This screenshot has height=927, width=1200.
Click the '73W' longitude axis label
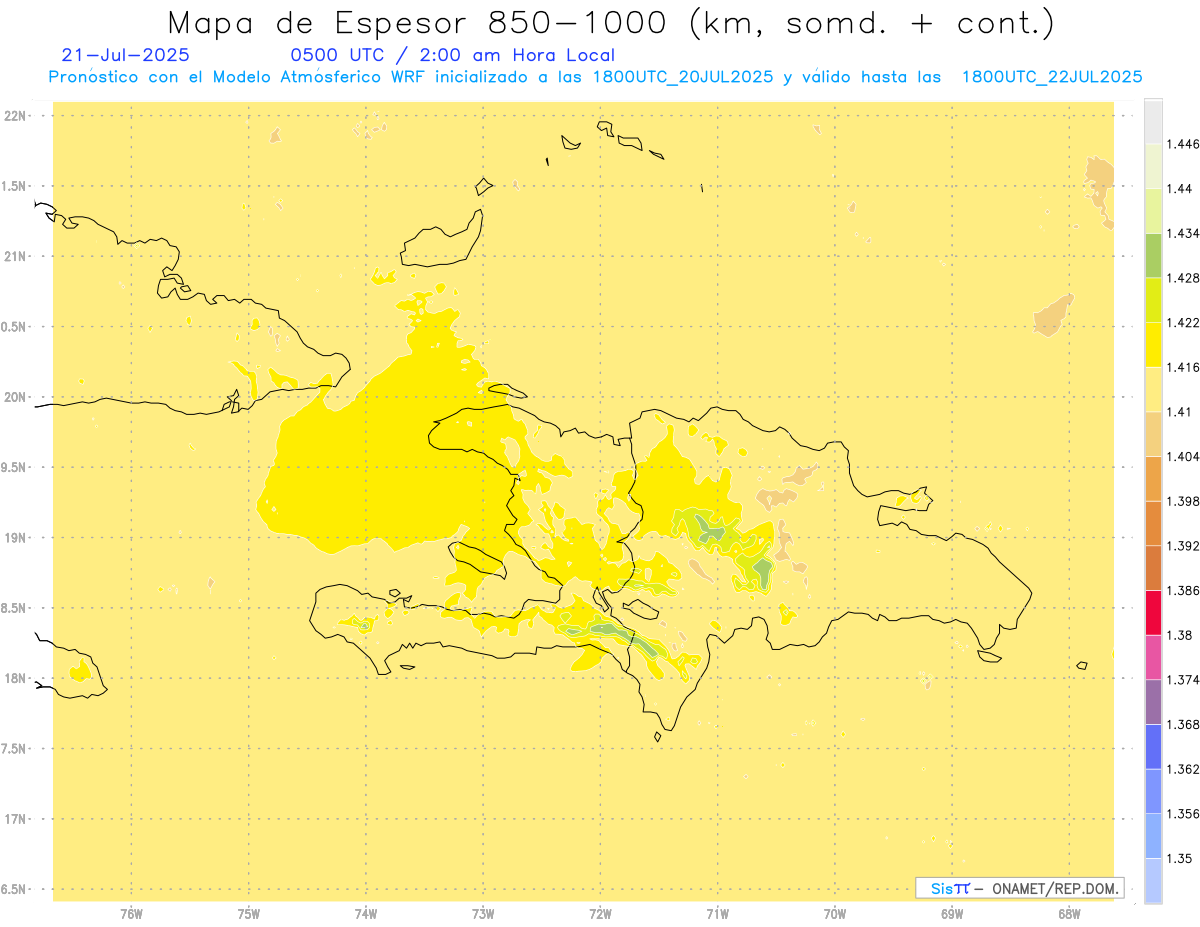pos(483,913)
